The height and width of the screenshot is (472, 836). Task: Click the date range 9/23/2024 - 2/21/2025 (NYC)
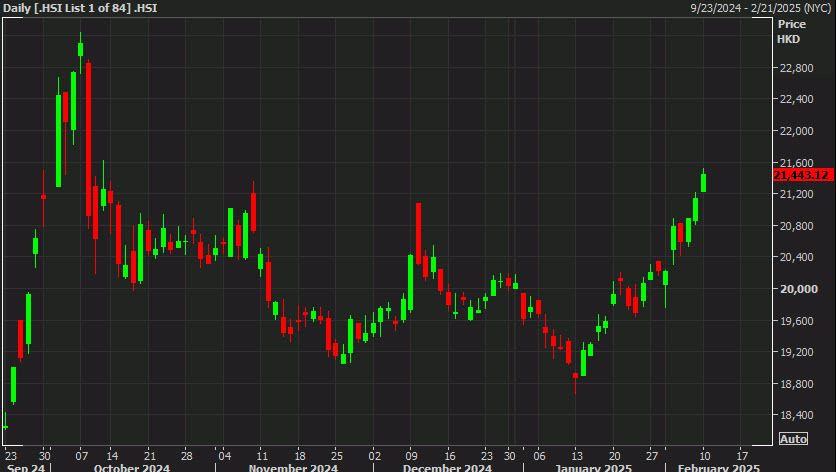(761, 8)
